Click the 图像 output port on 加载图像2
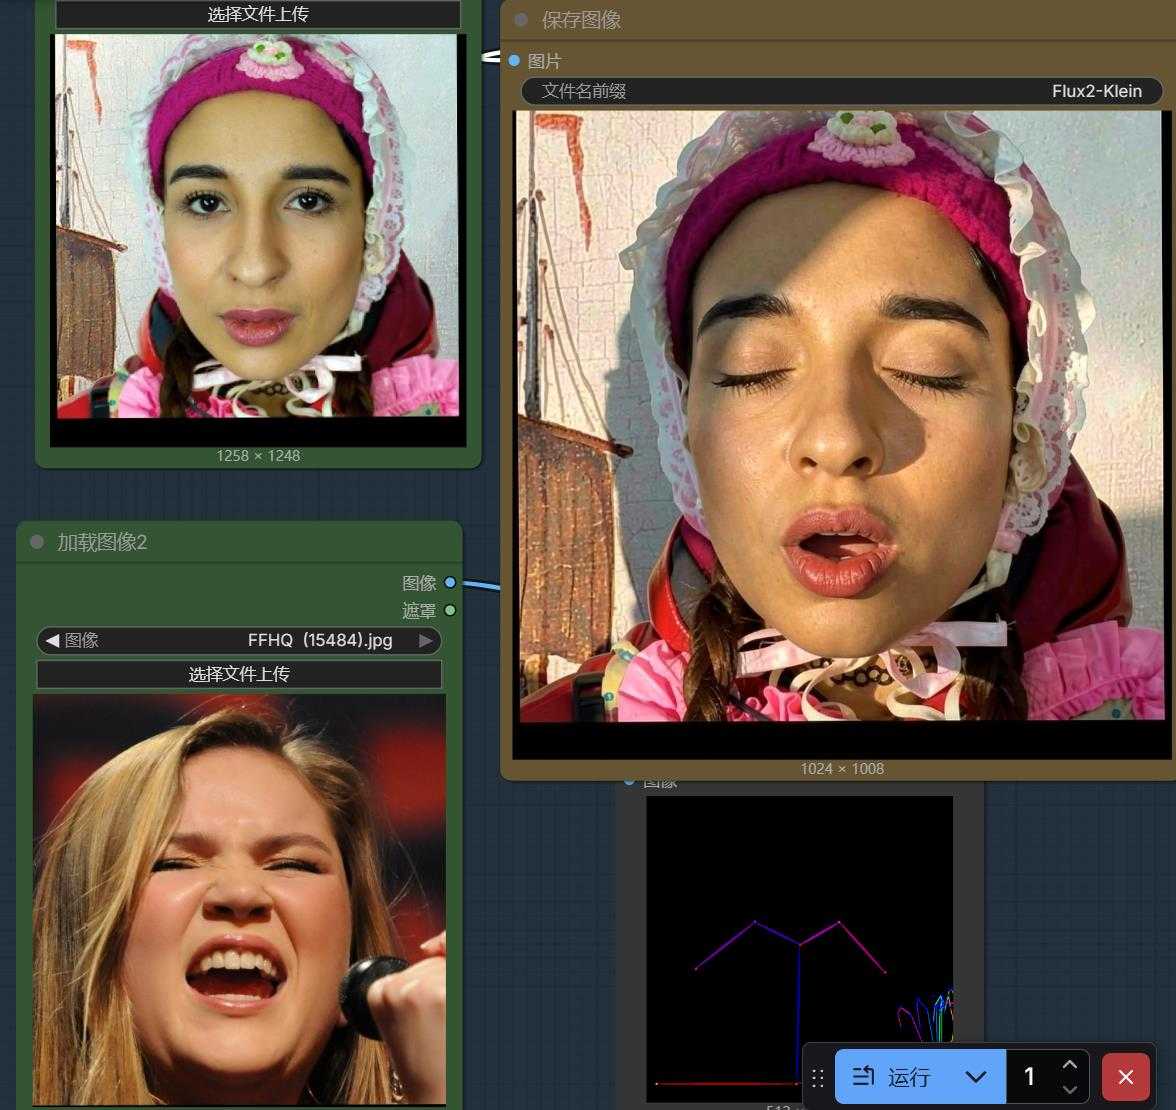1176x1110 pixels. (x=450, y=582)
